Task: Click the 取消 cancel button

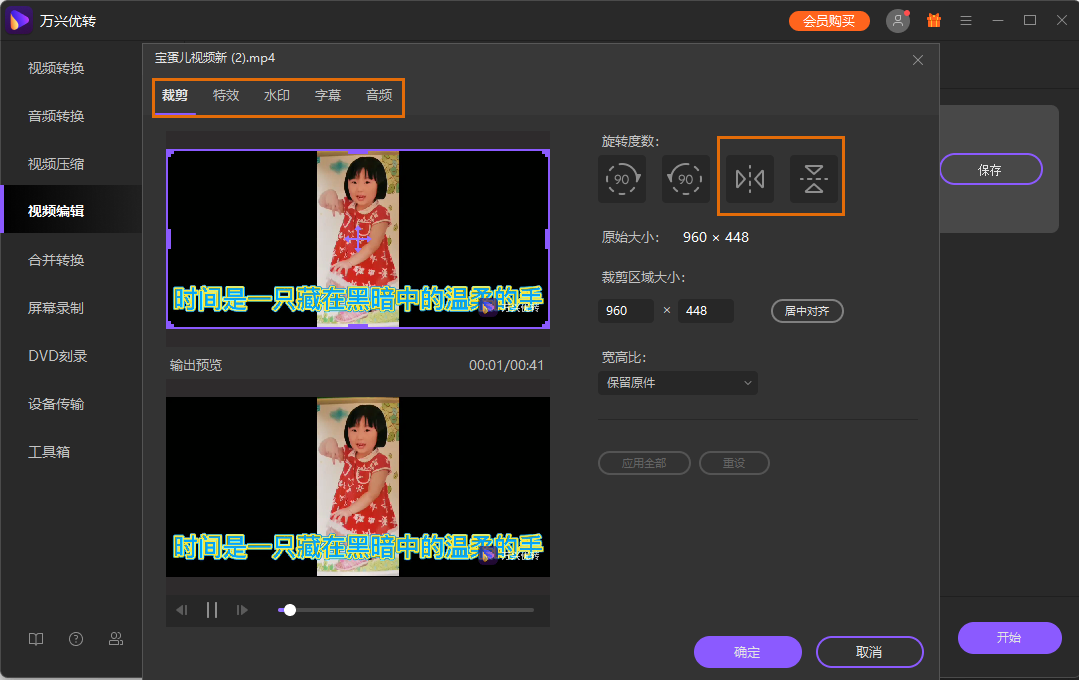Action: [x=869, y=651]
